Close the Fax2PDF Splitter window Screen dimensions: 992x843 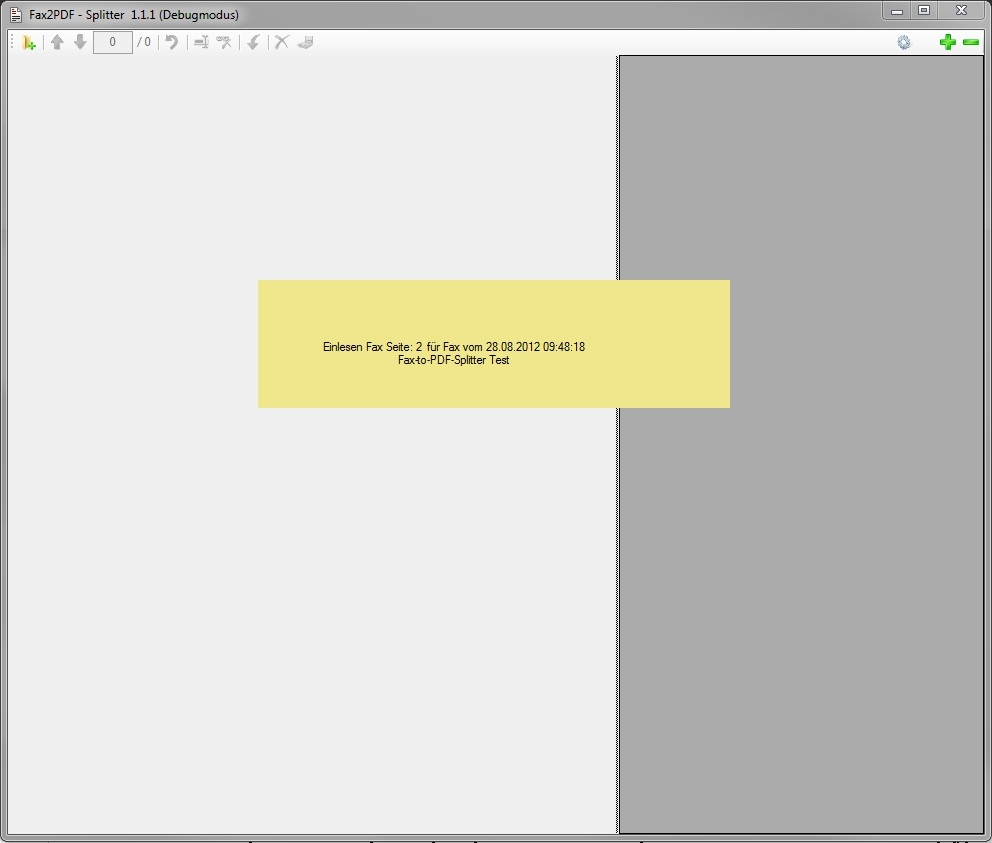pos(961,11)
